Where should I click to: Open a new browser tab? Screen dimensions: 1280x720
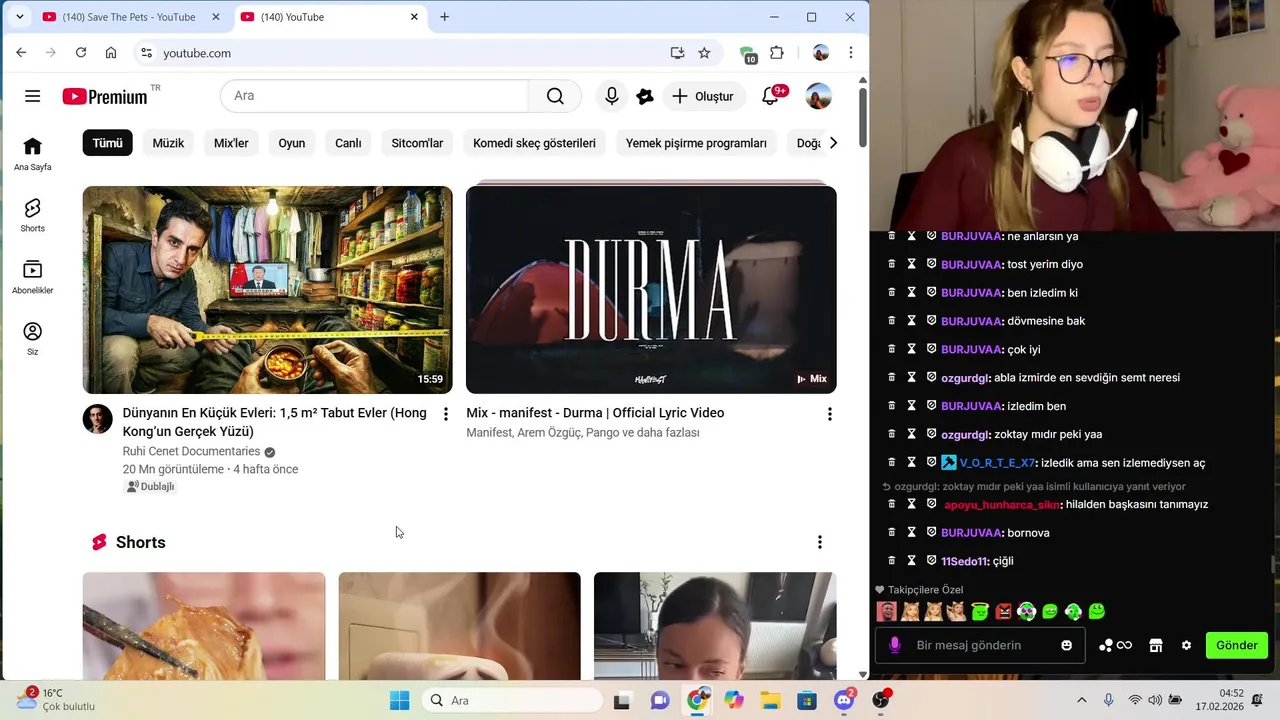click(445, 17)
